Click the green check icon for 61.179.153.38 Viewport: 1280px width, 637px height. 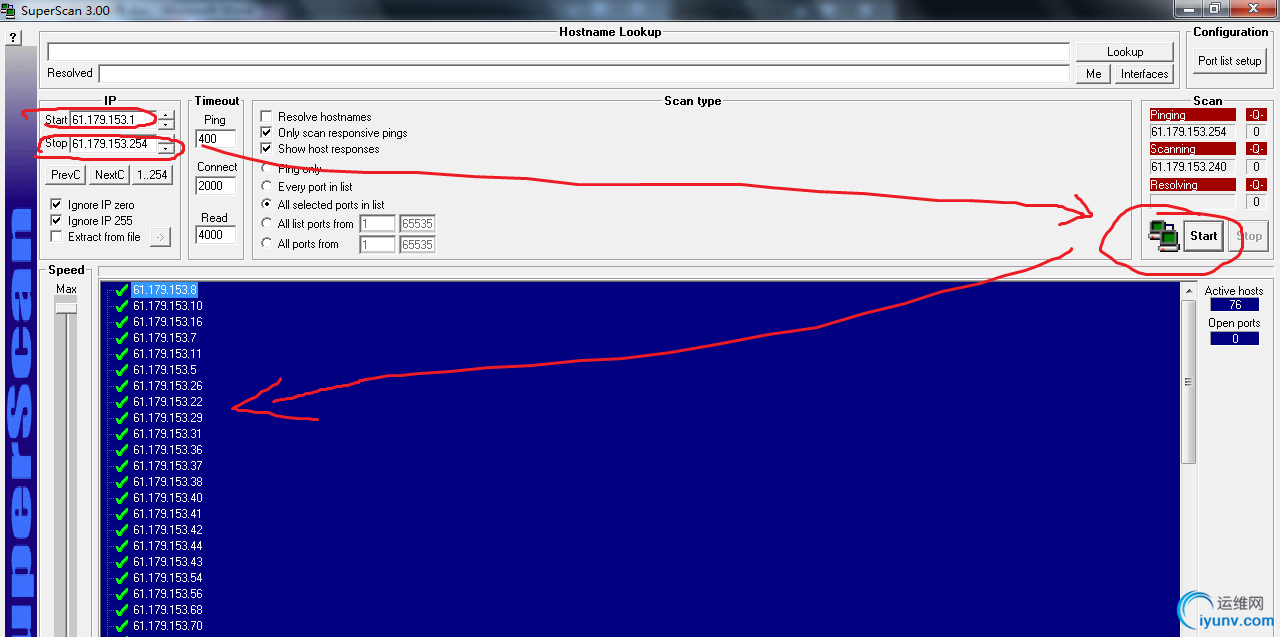[x=122, y=482]
